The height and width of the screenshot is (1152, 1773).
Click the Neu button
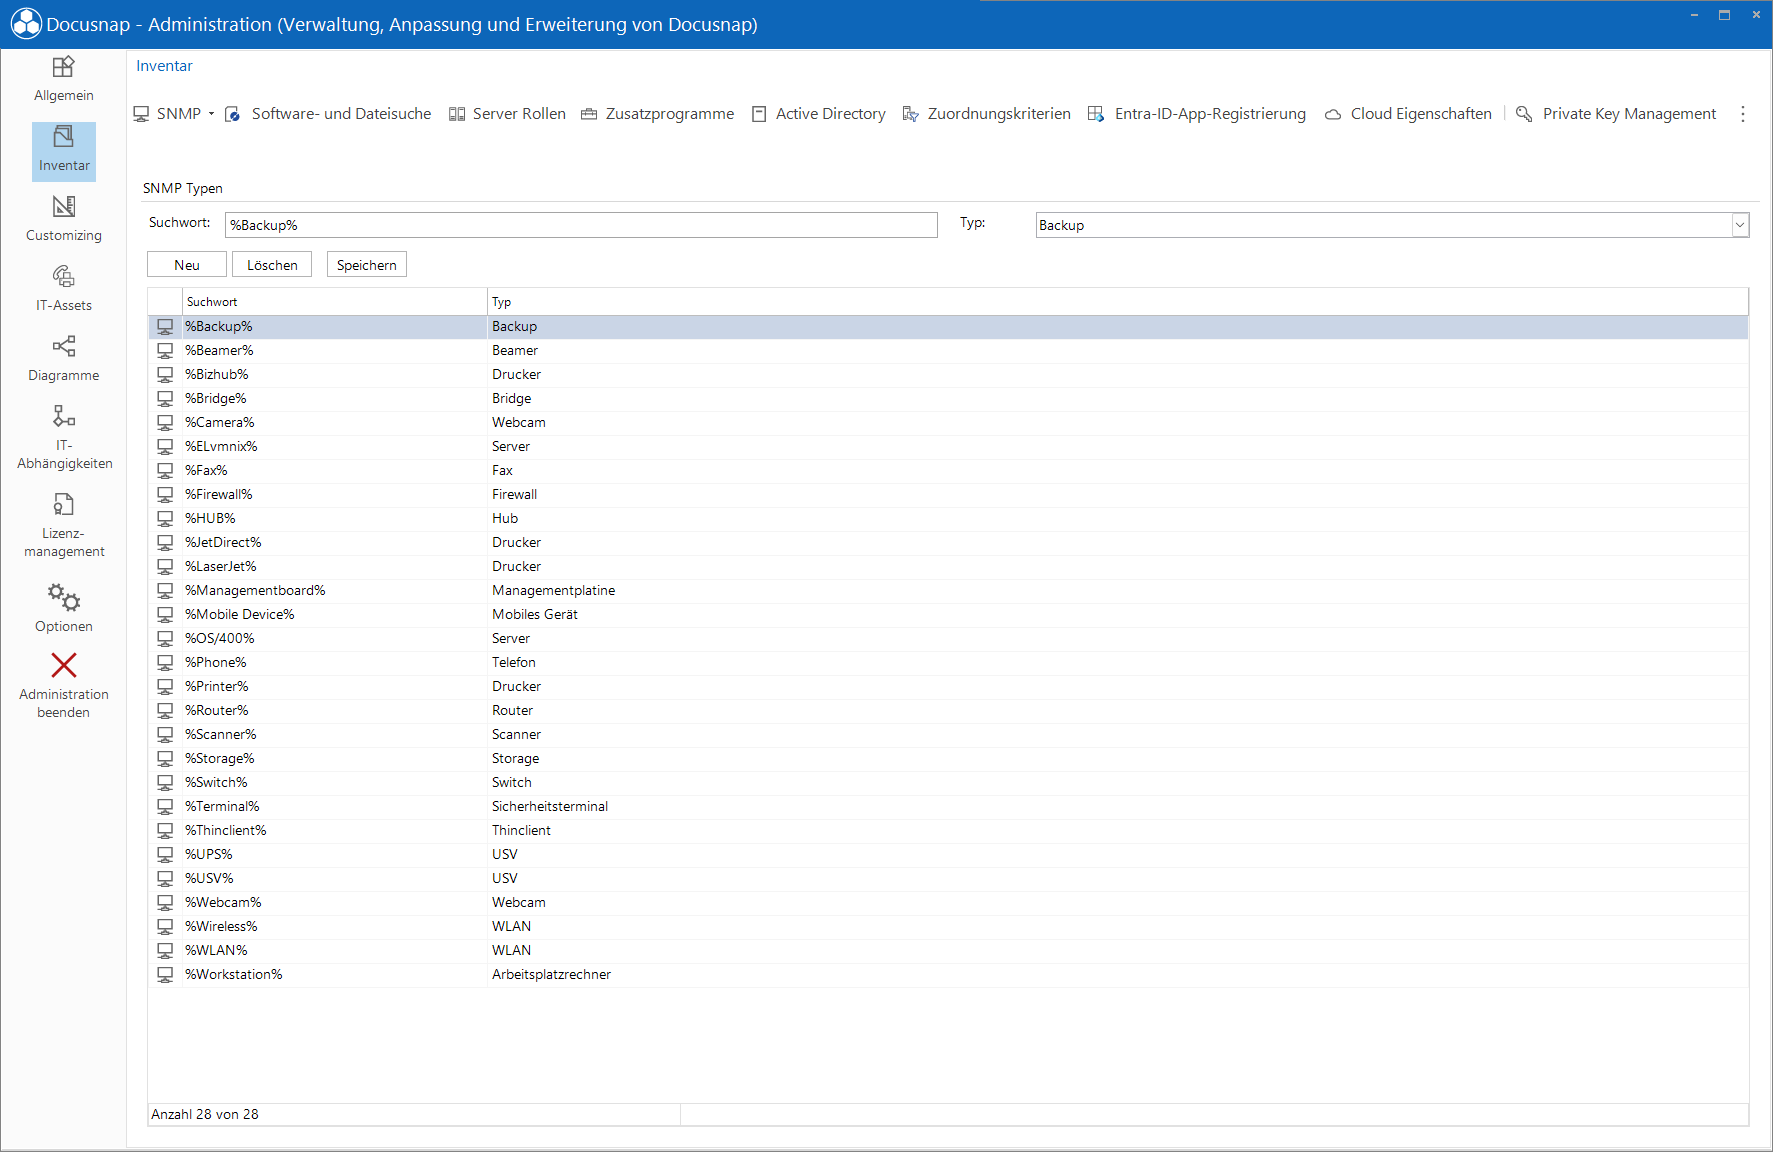pos(187,265)
